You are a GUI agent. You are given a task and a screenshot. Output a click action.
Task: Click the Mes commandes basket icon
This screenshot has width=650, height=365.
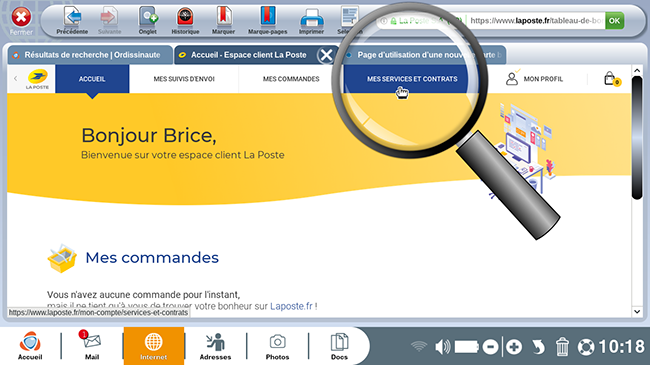tap(62, 258)
